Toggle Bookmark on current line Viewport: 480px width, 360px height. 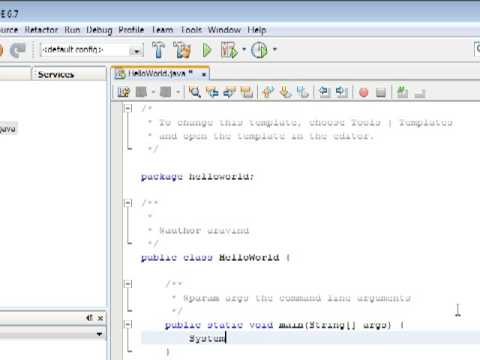coord(303,92)
